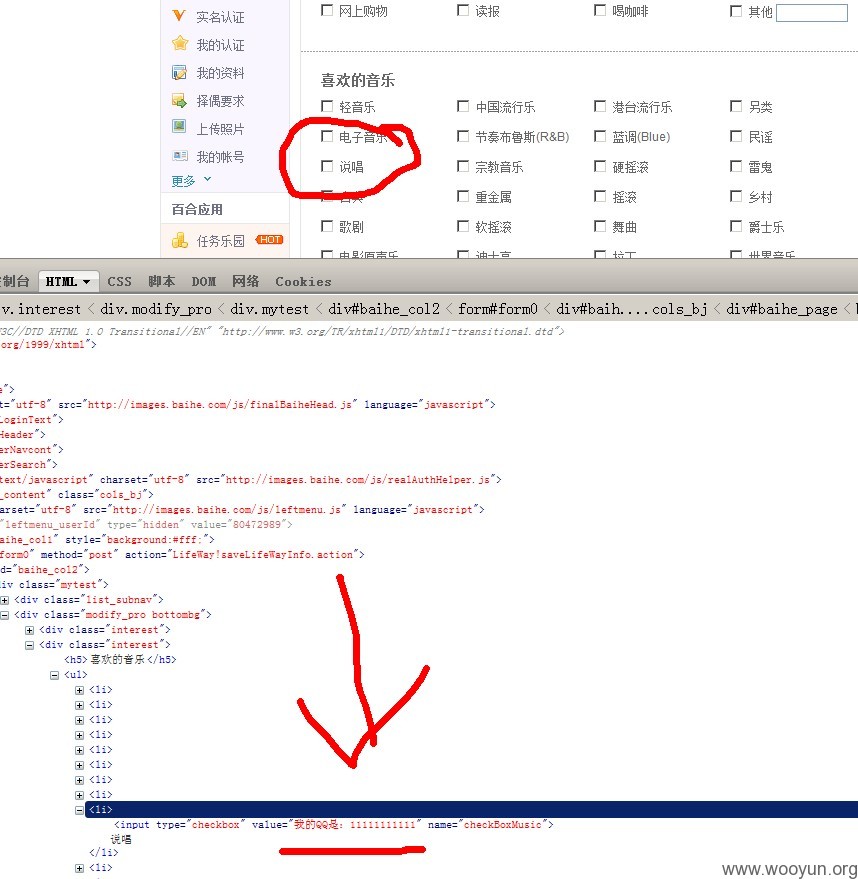Check the 蓝调(Blue) checkbox

point(600,136)
